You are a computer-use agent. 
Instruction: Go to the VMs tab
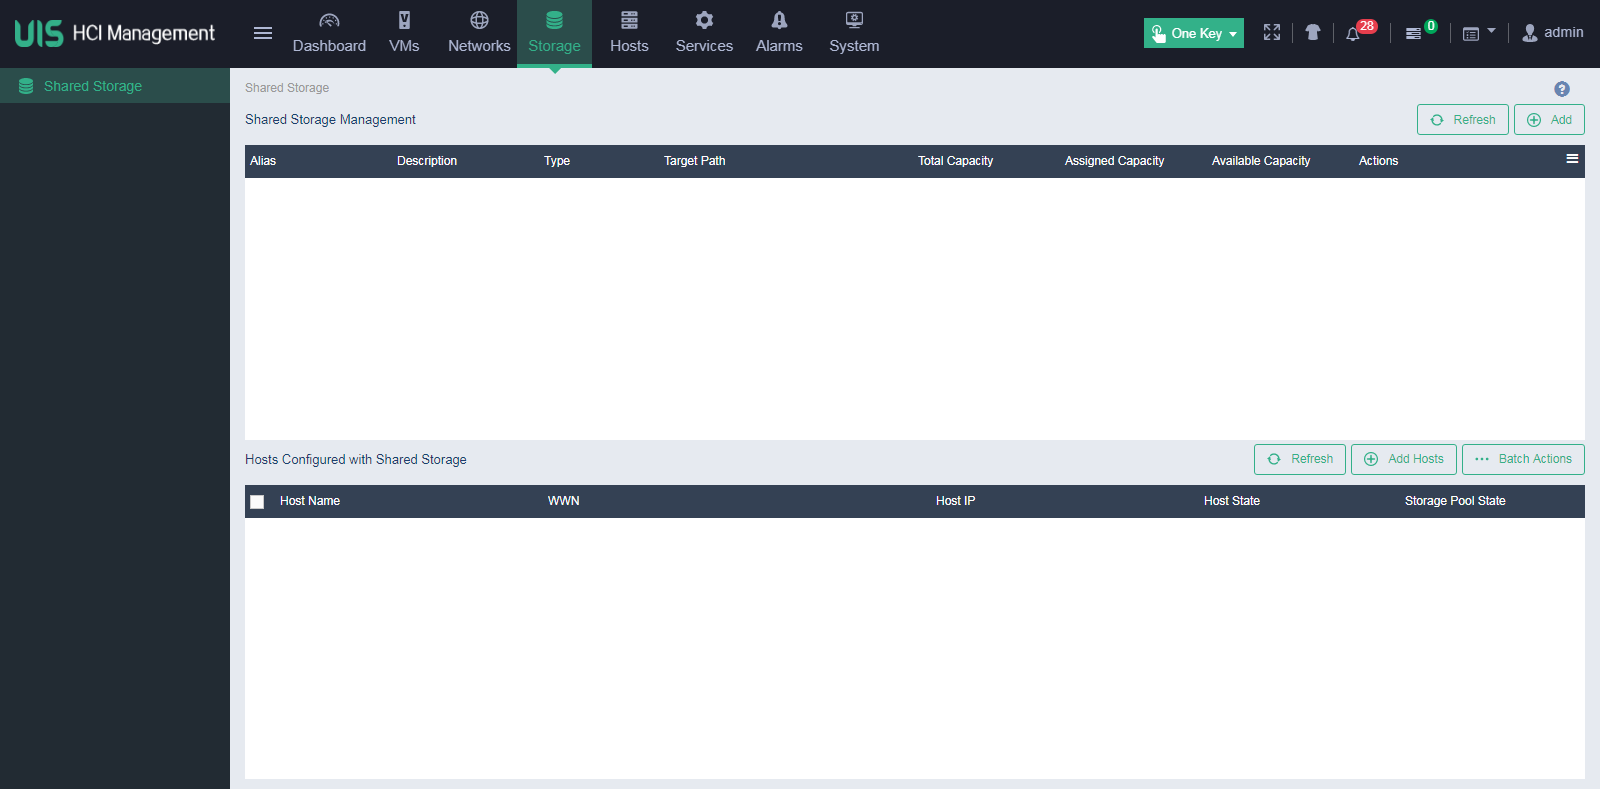click(404, 33)
